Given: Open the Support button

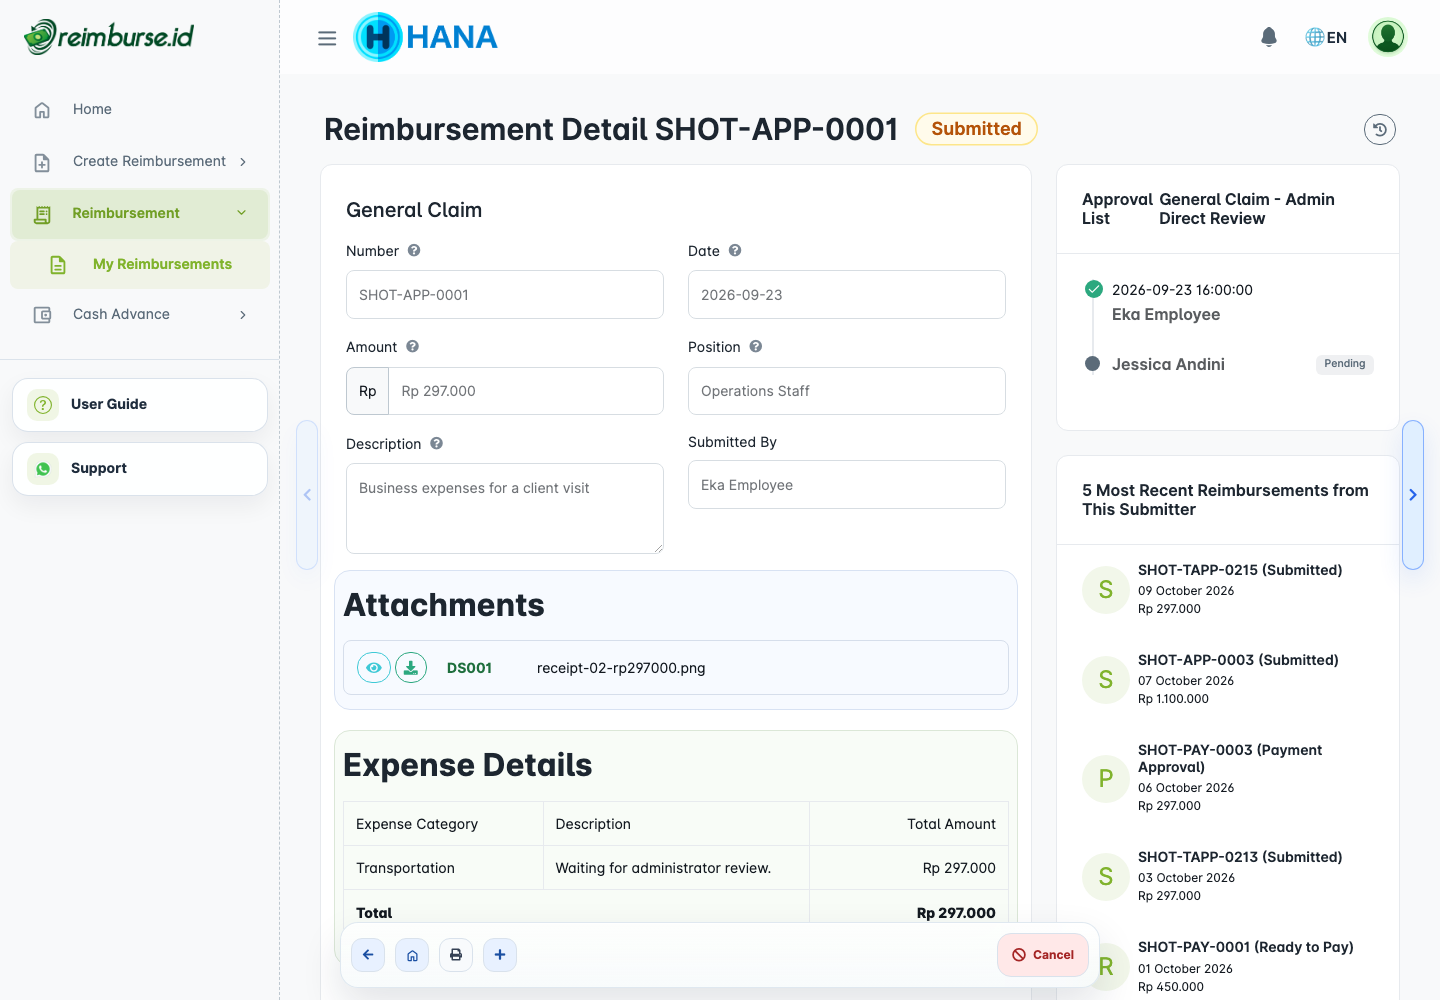Looking at the screenshot, I should 140,469.
